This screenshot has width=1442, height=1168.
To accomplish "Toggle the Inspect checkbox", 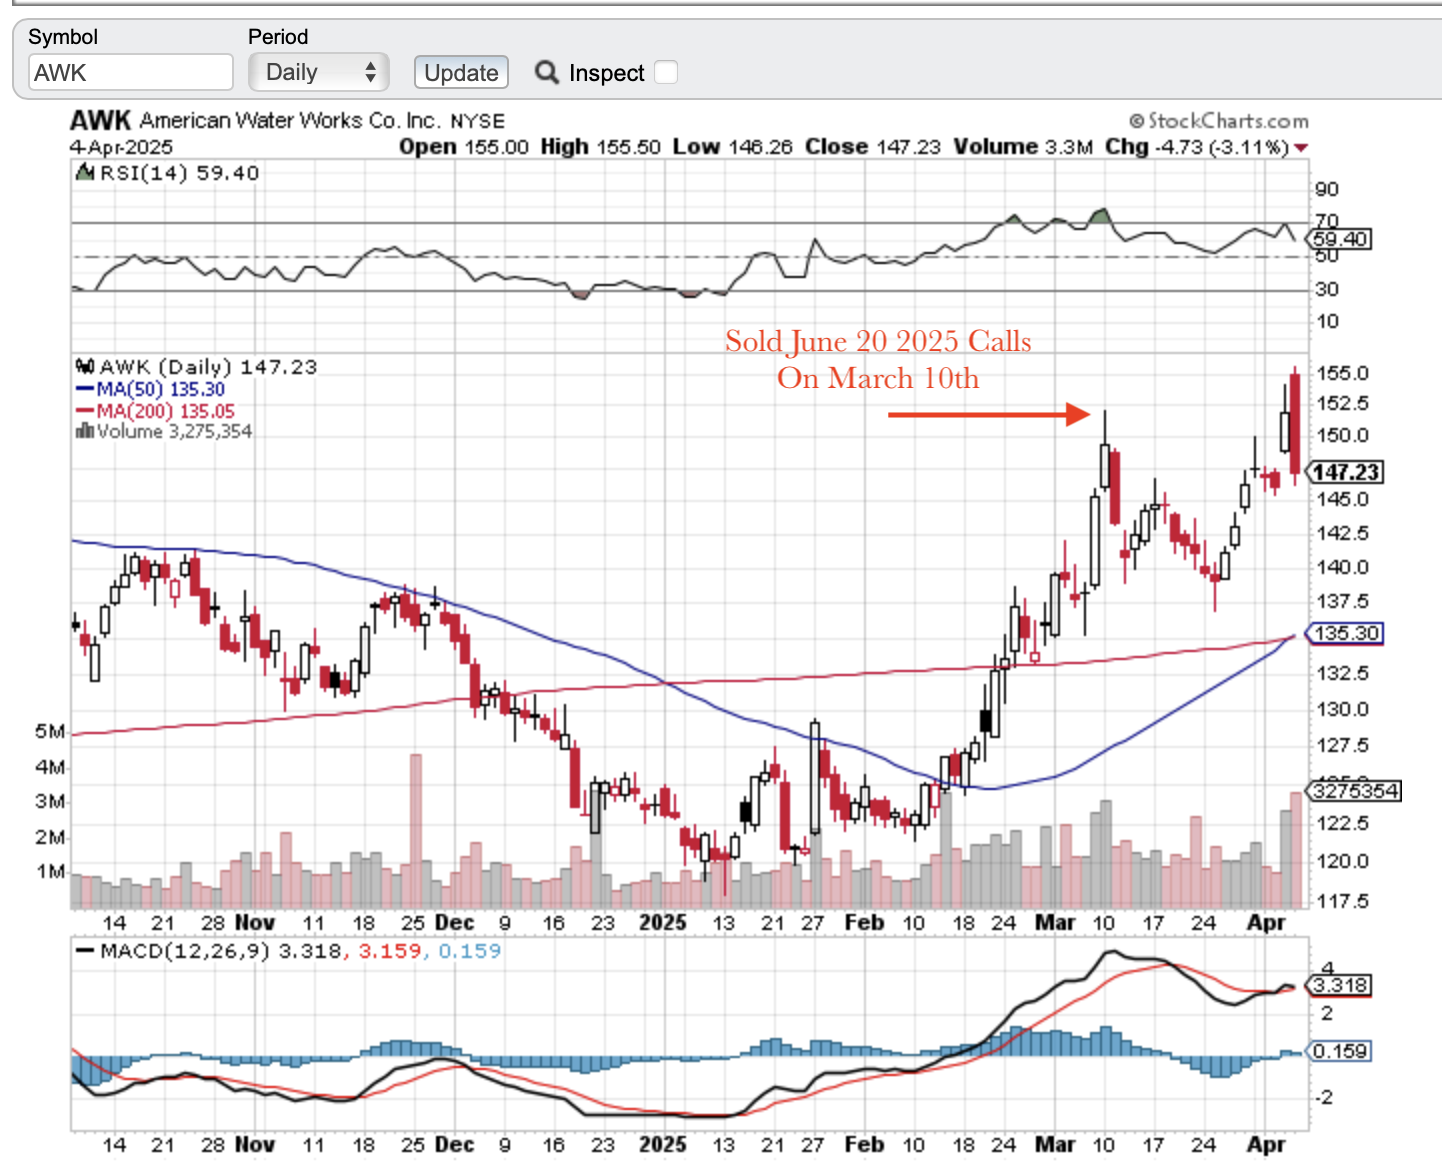I will click(x=666, y=72).
